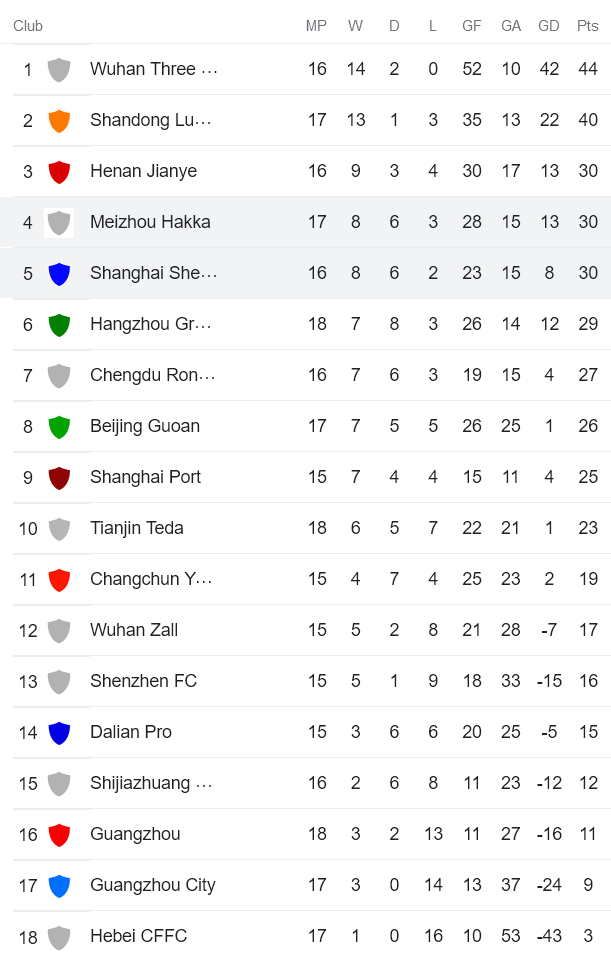Screen dimensions: 611x967
Task: Select the Shandong Luneng orange shield icon
Action: pyautogui.click(x=60, y=119)
